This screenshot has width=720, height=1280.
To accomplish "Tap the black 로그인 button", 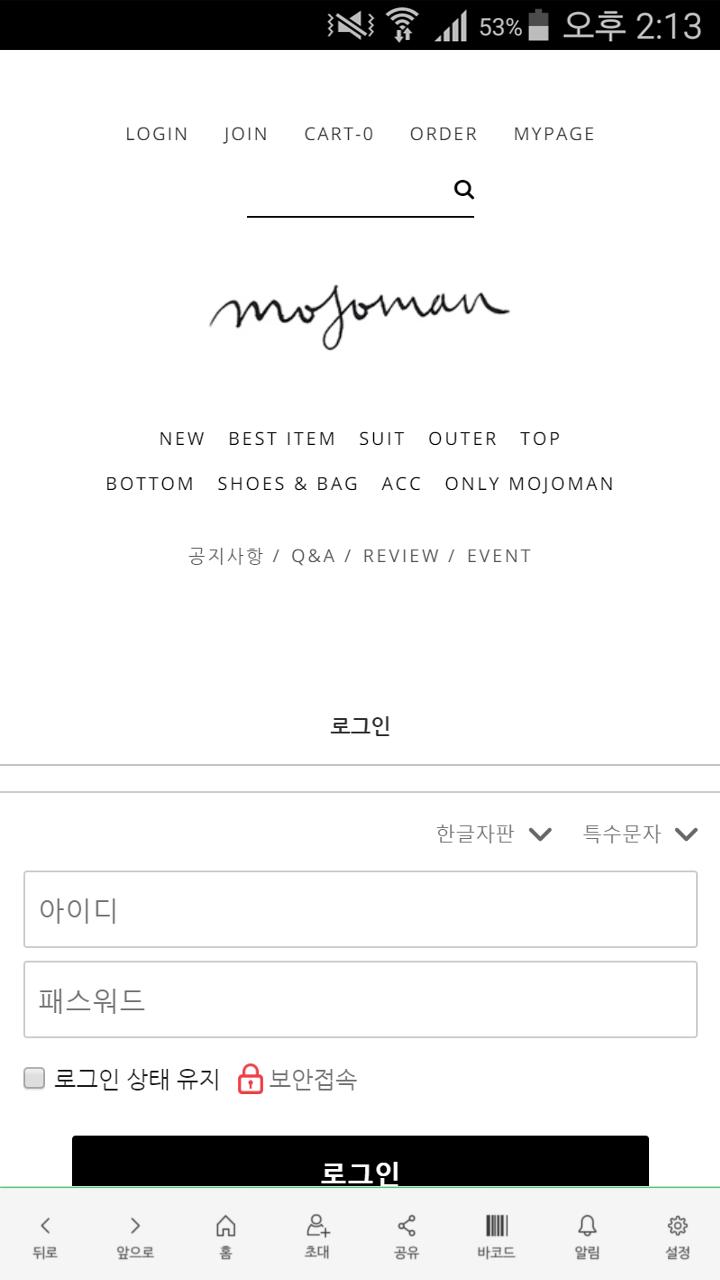I will pos(360,1161).
